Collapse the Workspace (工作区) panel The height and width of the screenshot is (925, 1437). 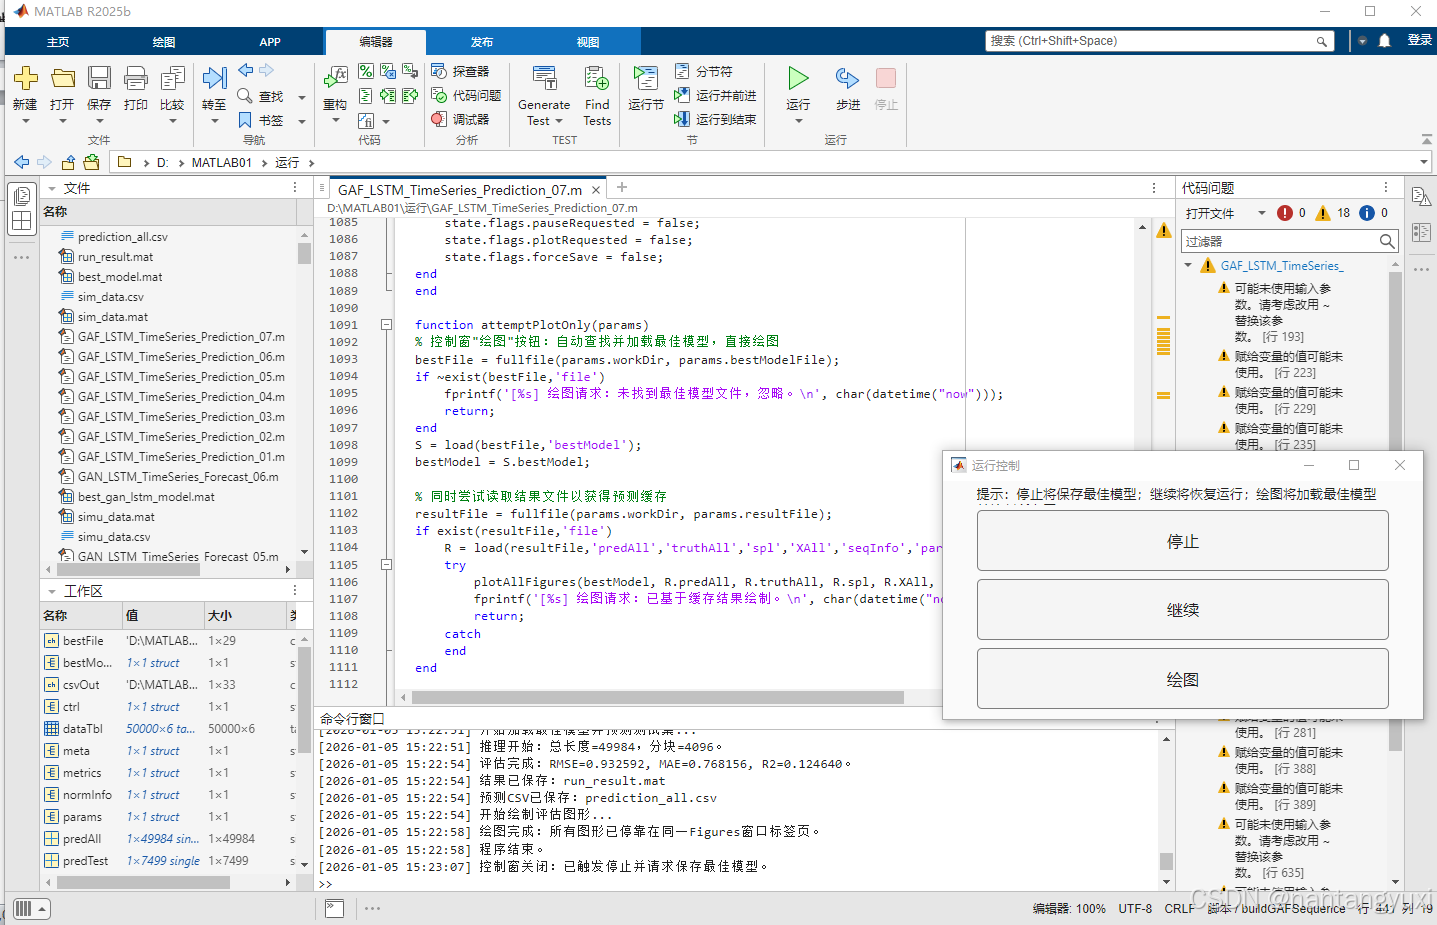pos(52,591)
